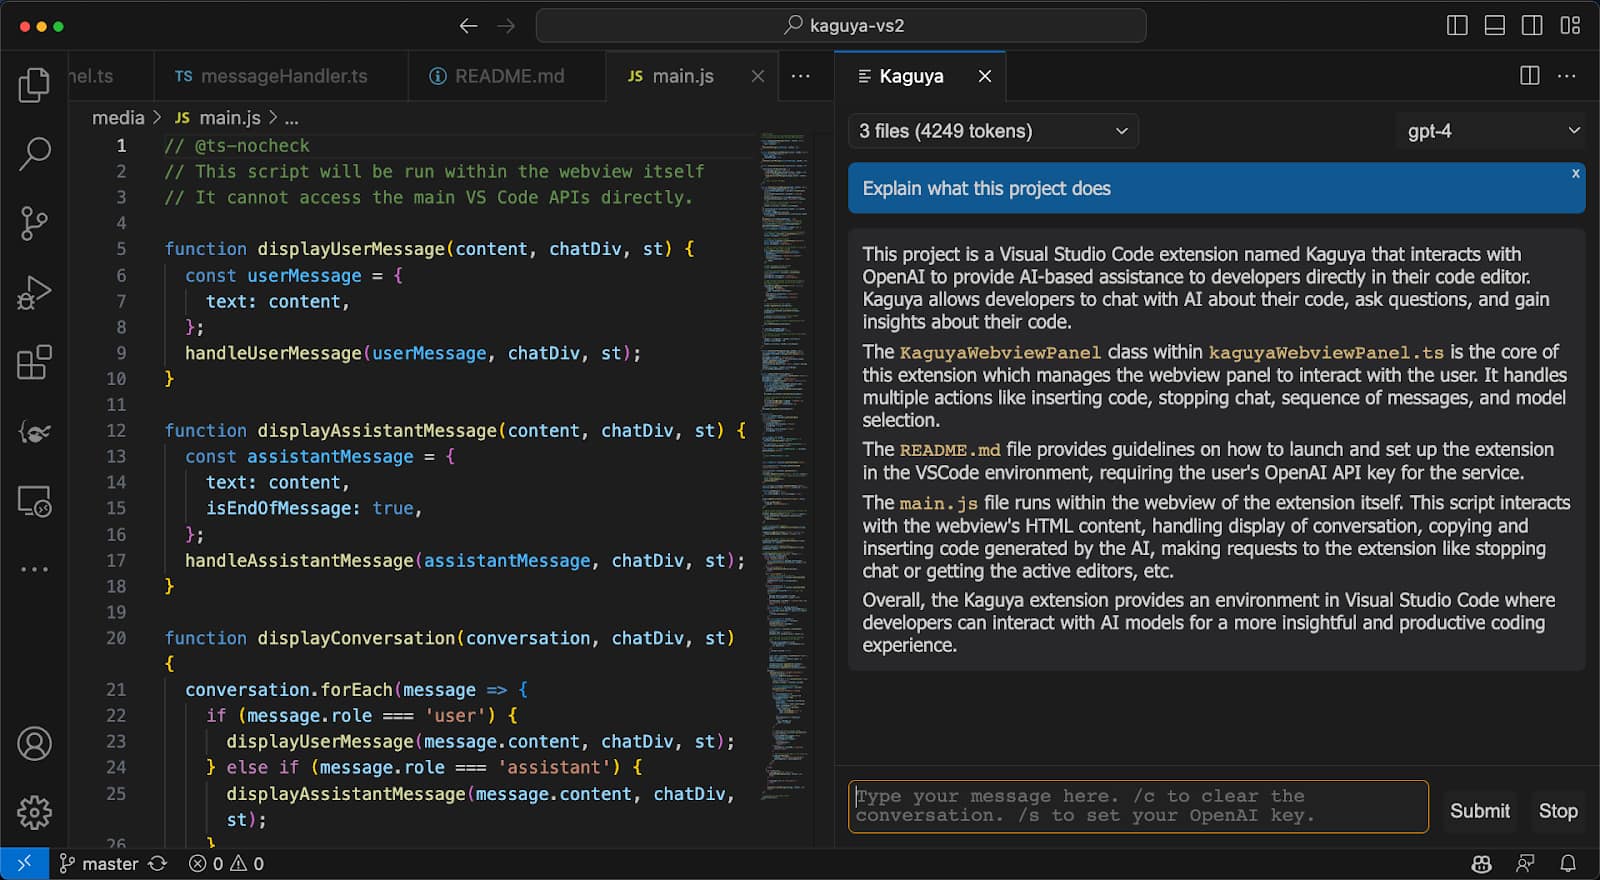Open editor more actions ellipsis beside main.js tab
This screenshot has height=880, width=1600.
click(801, 76)
